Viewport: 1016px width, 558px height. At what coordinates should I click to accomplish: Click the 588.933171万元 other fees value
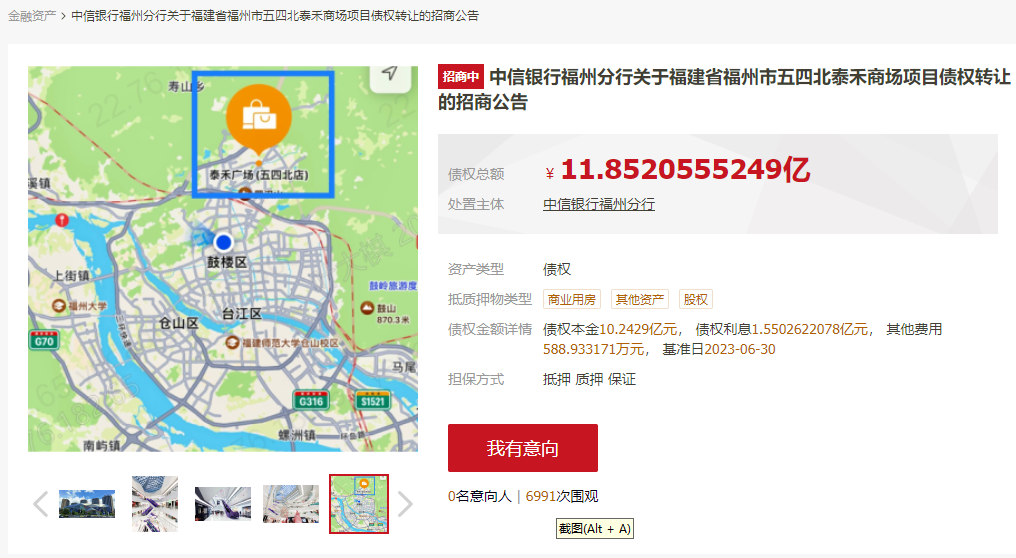click(x=593, y=349)
